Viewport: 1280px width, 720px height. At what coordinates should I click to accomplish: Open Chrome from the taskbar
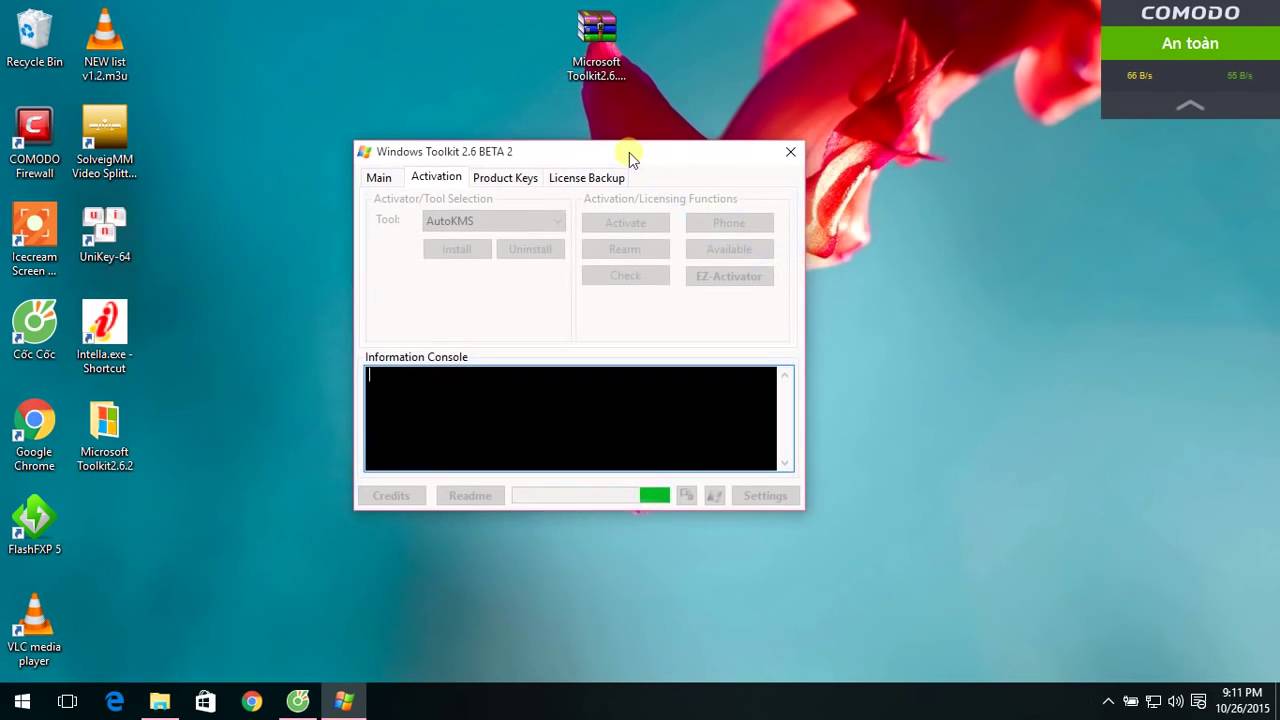252,702
